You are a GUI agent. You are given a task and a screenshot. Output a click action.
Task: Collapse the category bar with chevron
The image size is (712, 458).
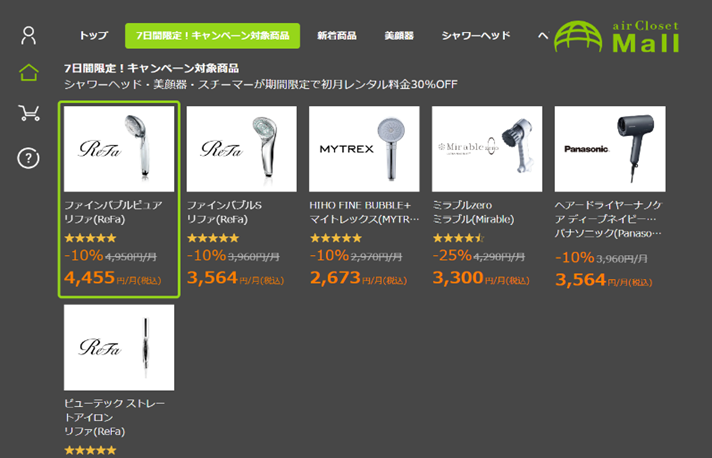(x=543, y=35)
